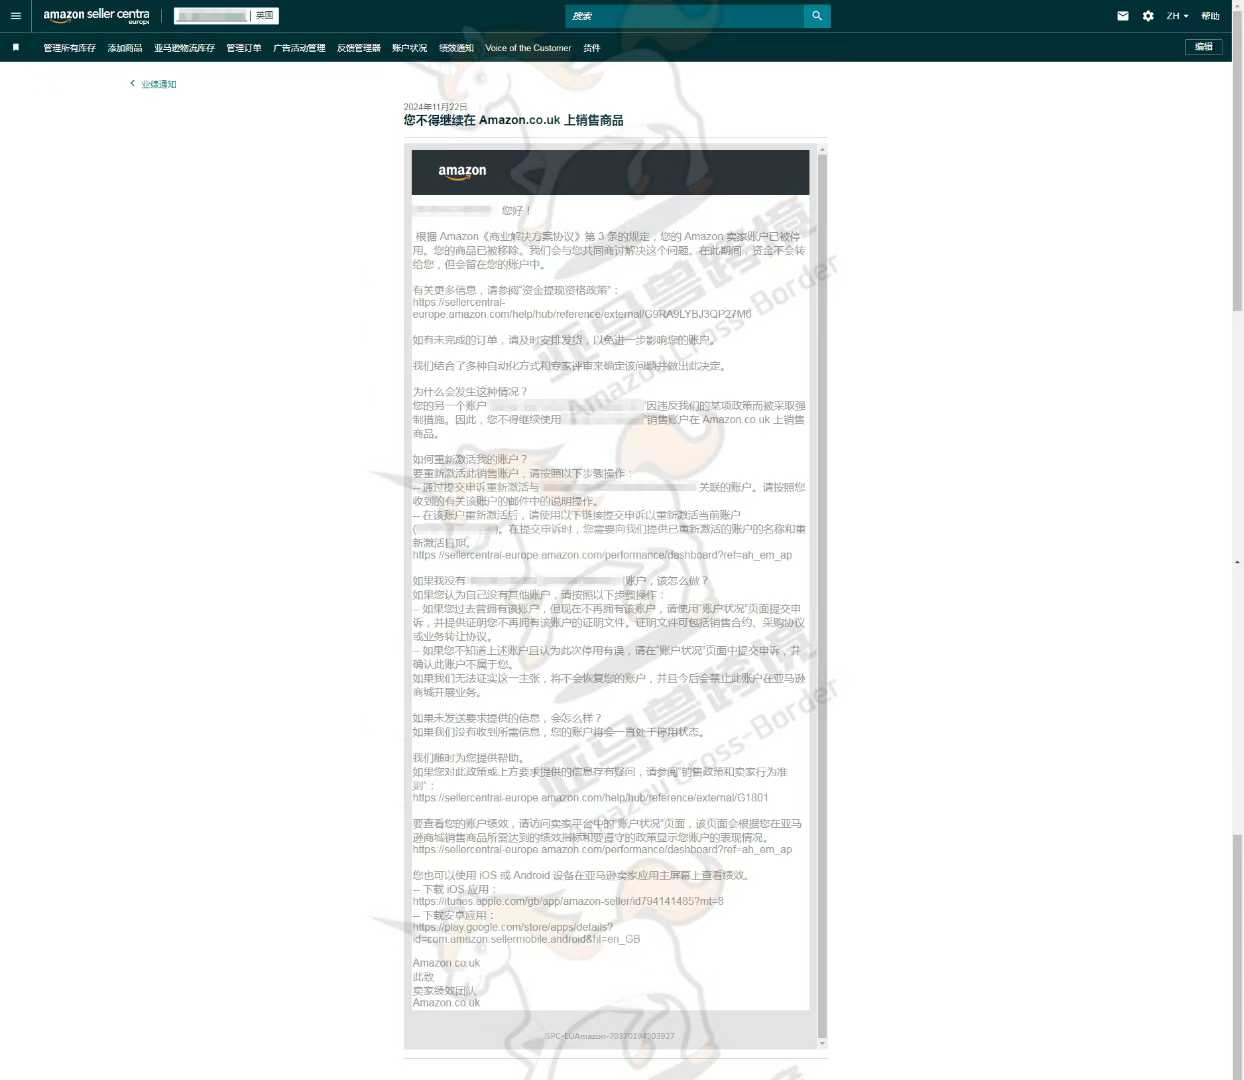The height and width of the screenshot is (1080, 1244).
Task: Click the message panel scrollbar thumb
Action: (x=822, y=596)
